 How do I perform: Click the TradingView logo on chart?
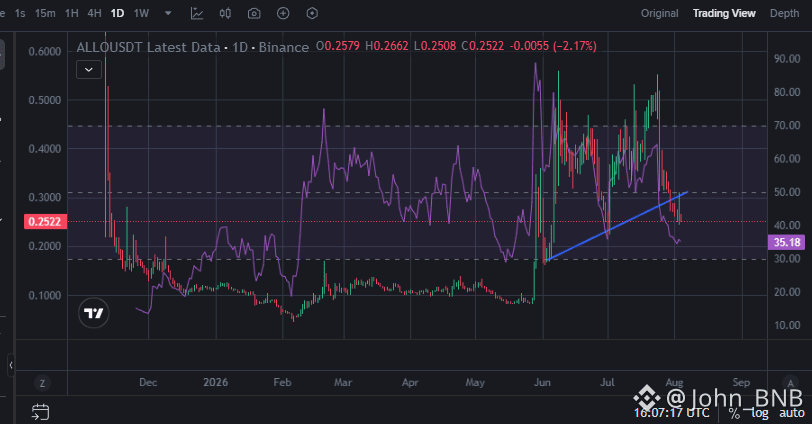pos(94,313)
